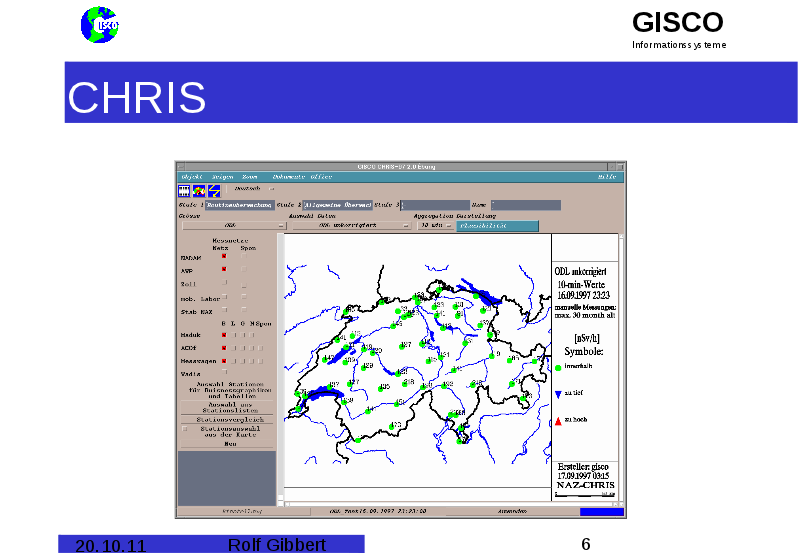Open the Auswahl Daten dropdown
The width and height of the screenshot is (800, 553).
(x=350, y=226)
